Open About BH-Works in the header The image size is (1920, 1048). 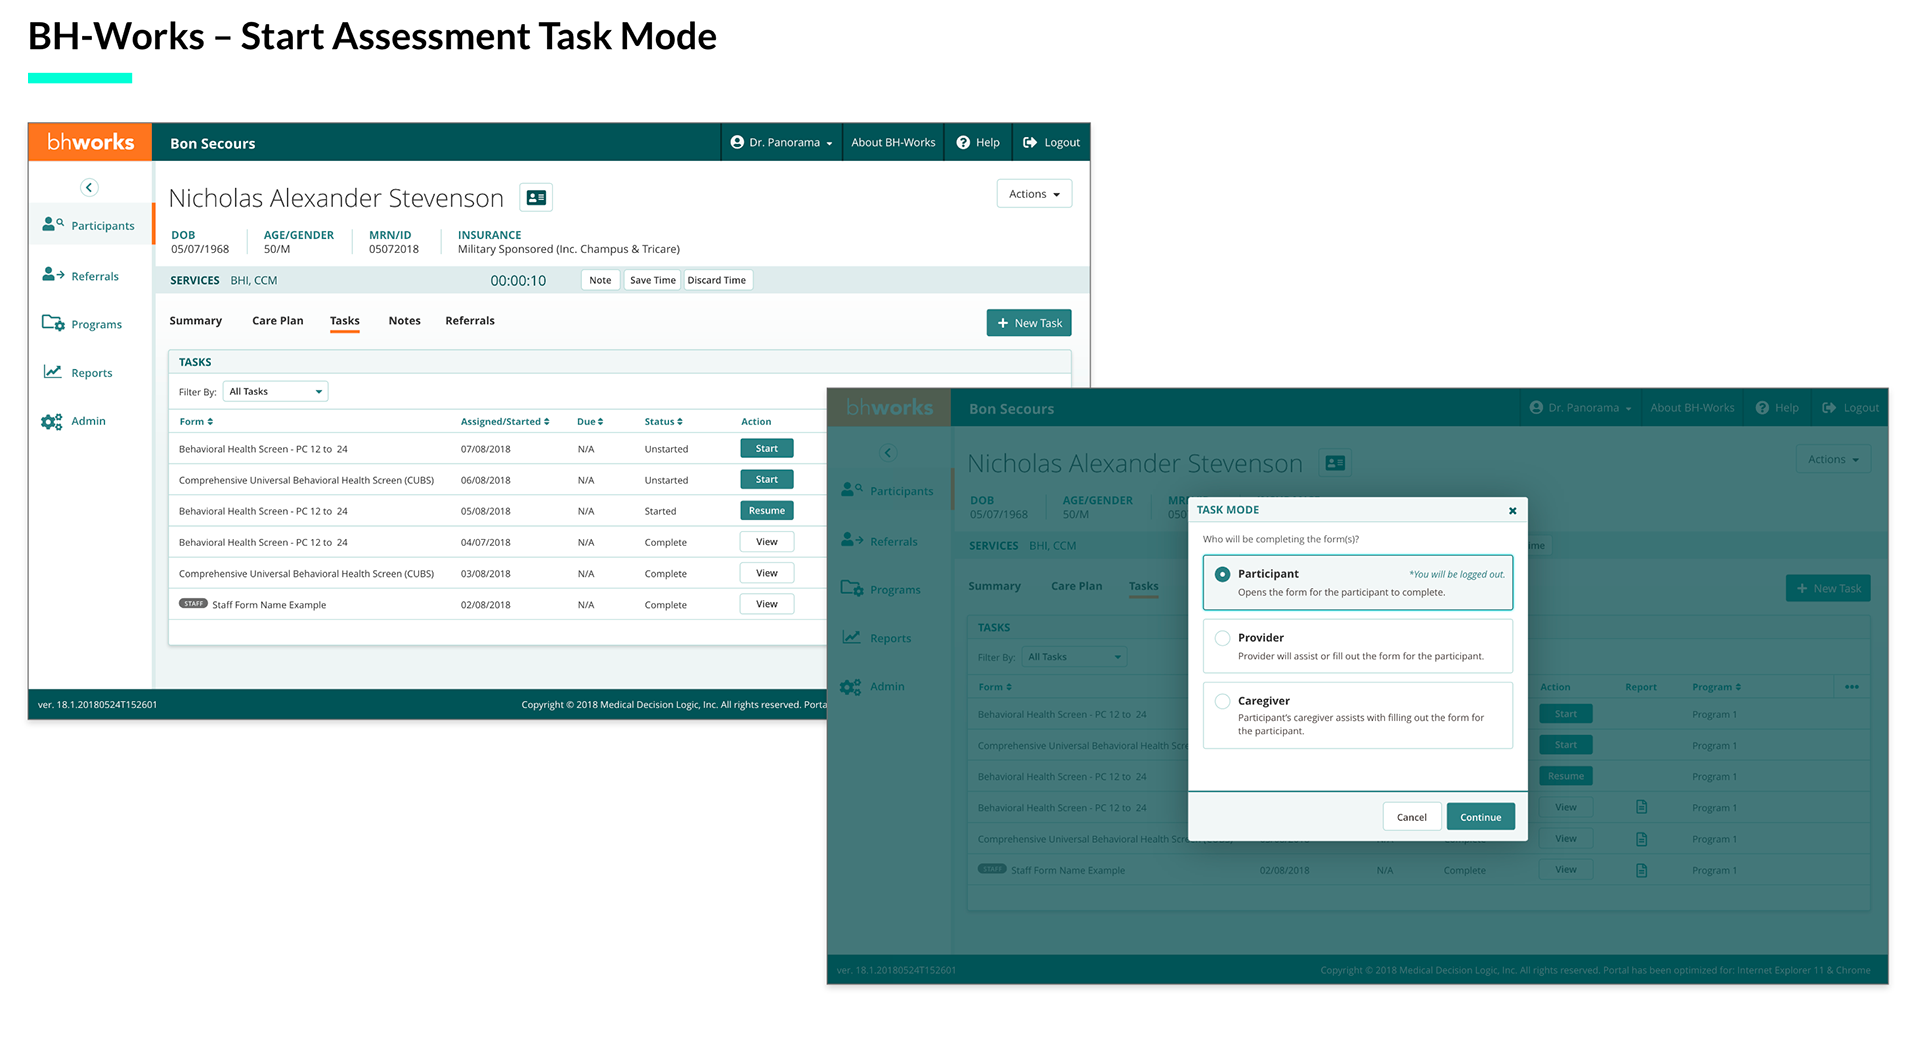[893, 142]
